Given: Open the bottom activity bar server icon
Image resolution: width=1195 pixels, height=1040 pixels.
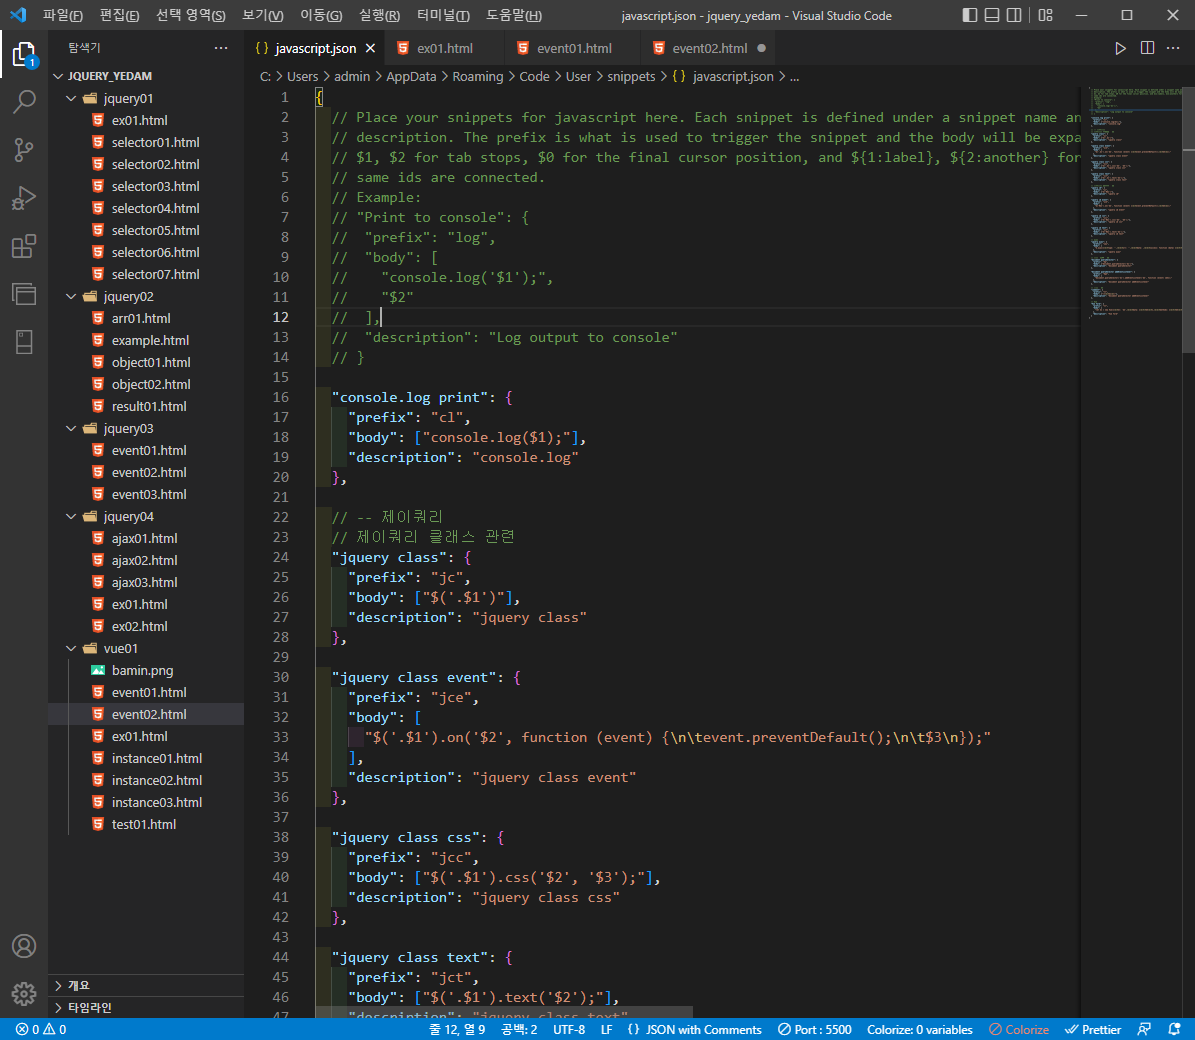Looking at the screenshot, I should pyautogui.click(x=24, y=342).
